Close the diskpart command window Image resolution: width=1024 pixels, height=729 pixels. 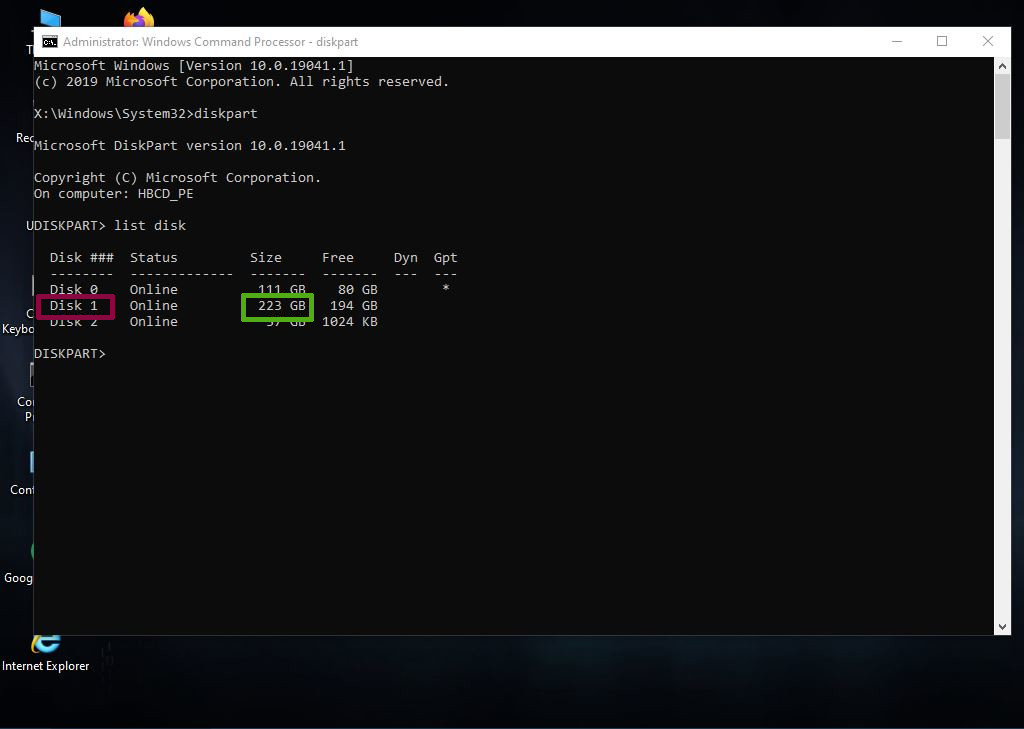(x=988, y=42)
